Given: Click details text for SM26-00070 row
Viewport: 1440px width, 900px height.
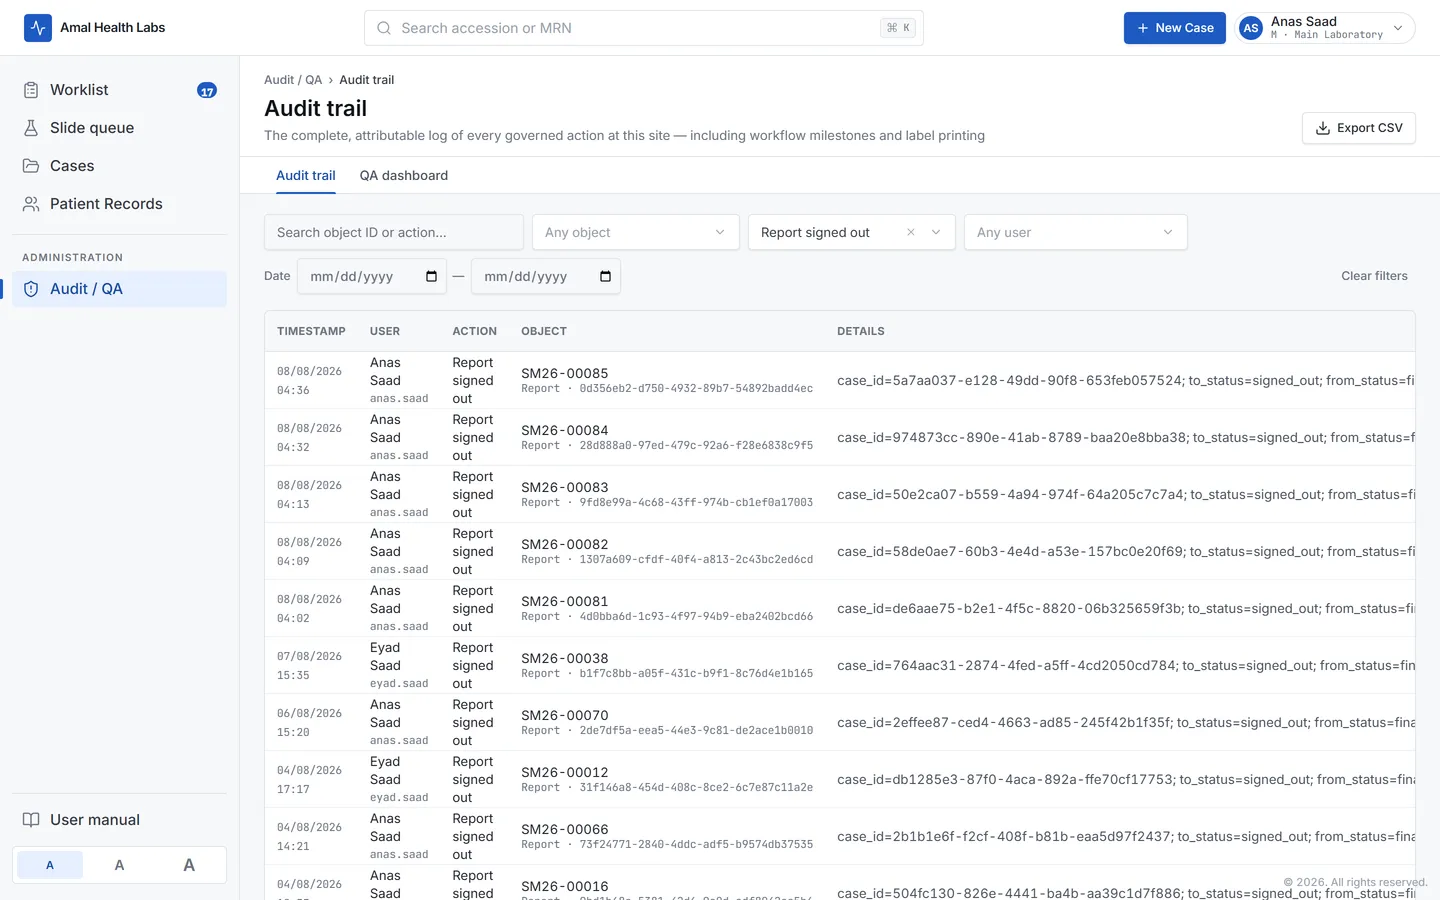Looking at the screenshot, I should [1126, 722].
